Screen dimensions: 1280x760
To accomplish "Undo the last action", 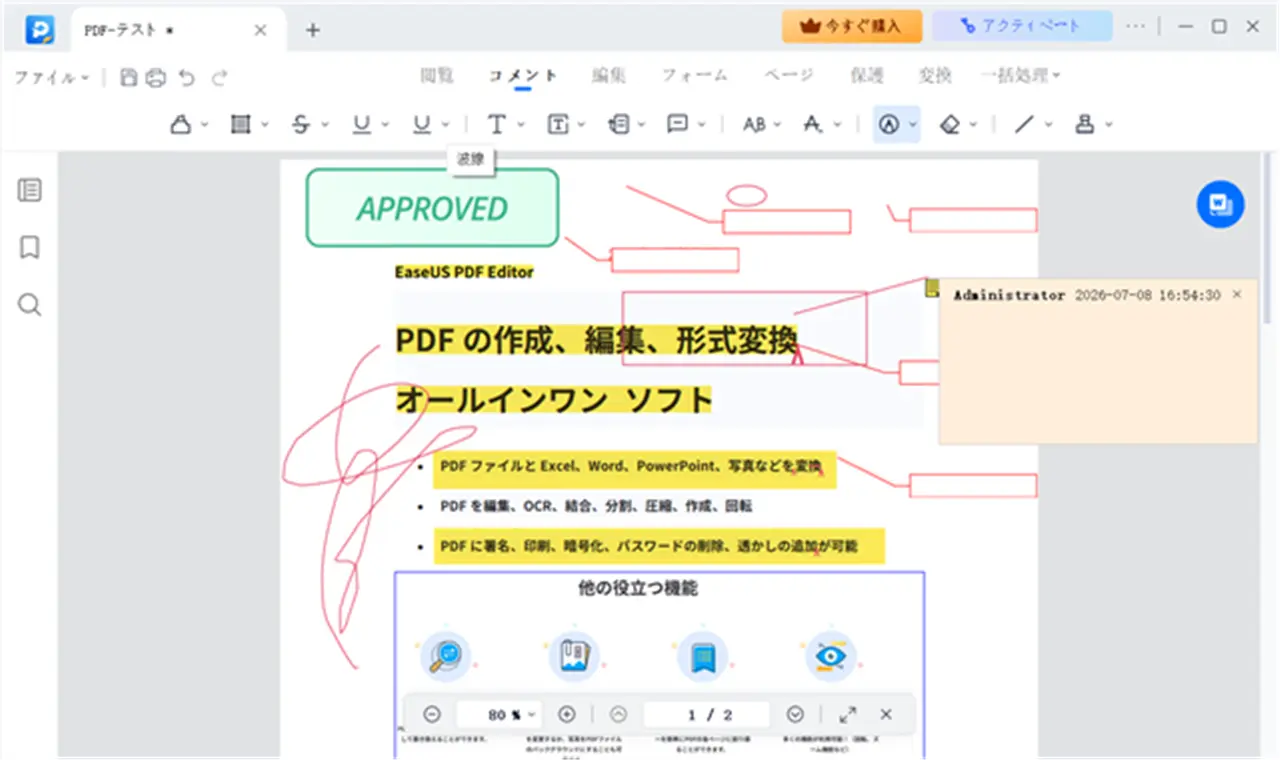I will [187, 77].
